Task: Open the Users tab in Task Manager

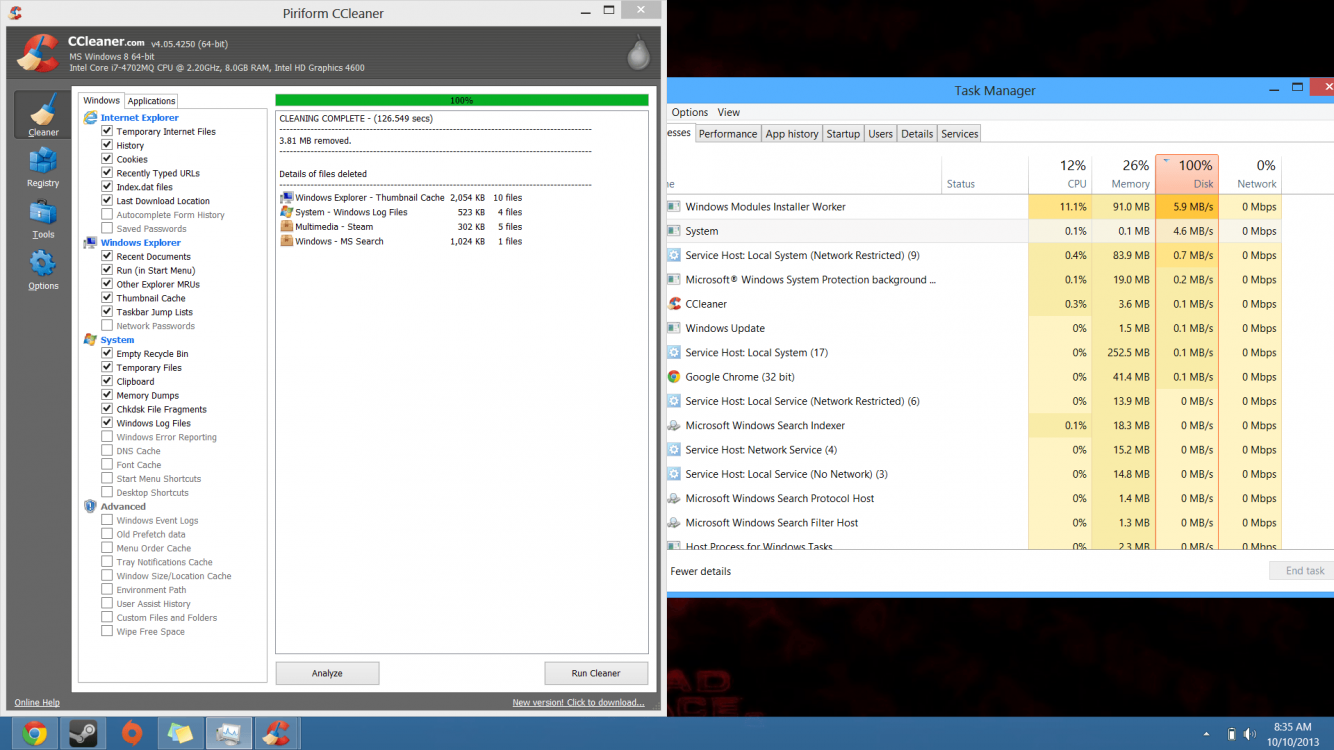Action: (x=880, y=134)
